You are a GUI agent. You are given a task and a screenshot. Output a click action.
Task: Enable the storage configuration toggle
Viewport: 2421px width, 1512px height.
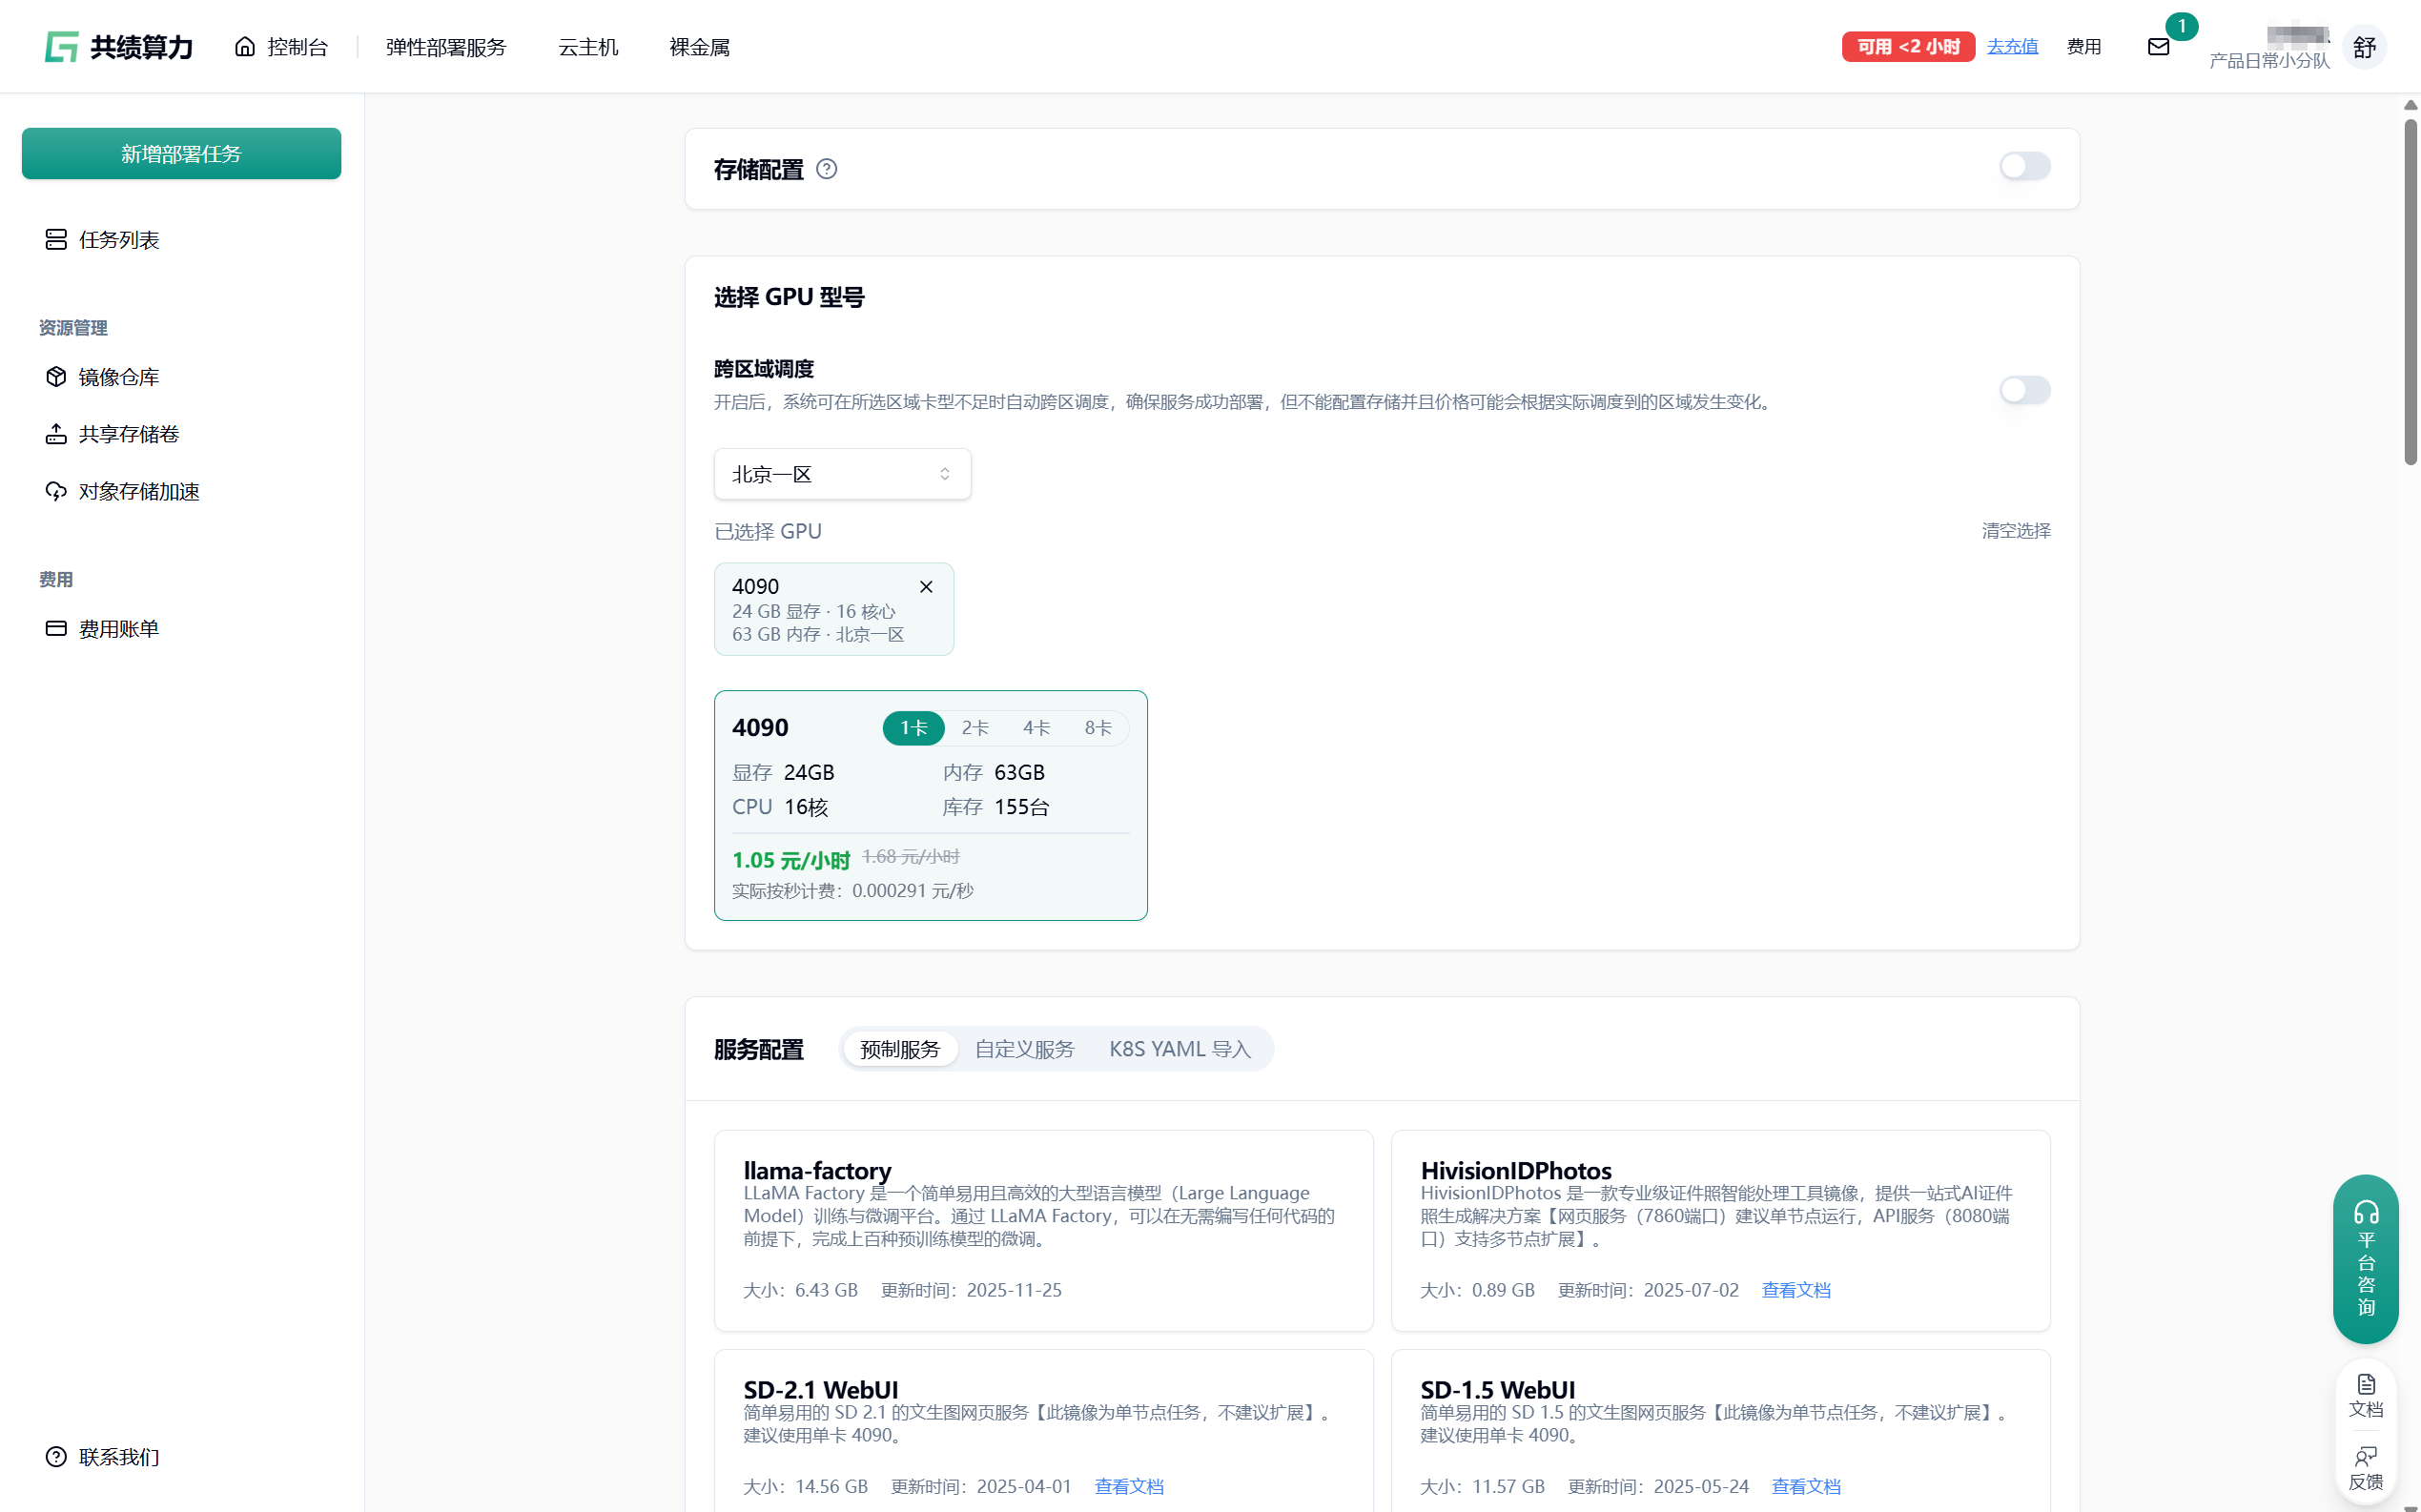(2024, 167)
